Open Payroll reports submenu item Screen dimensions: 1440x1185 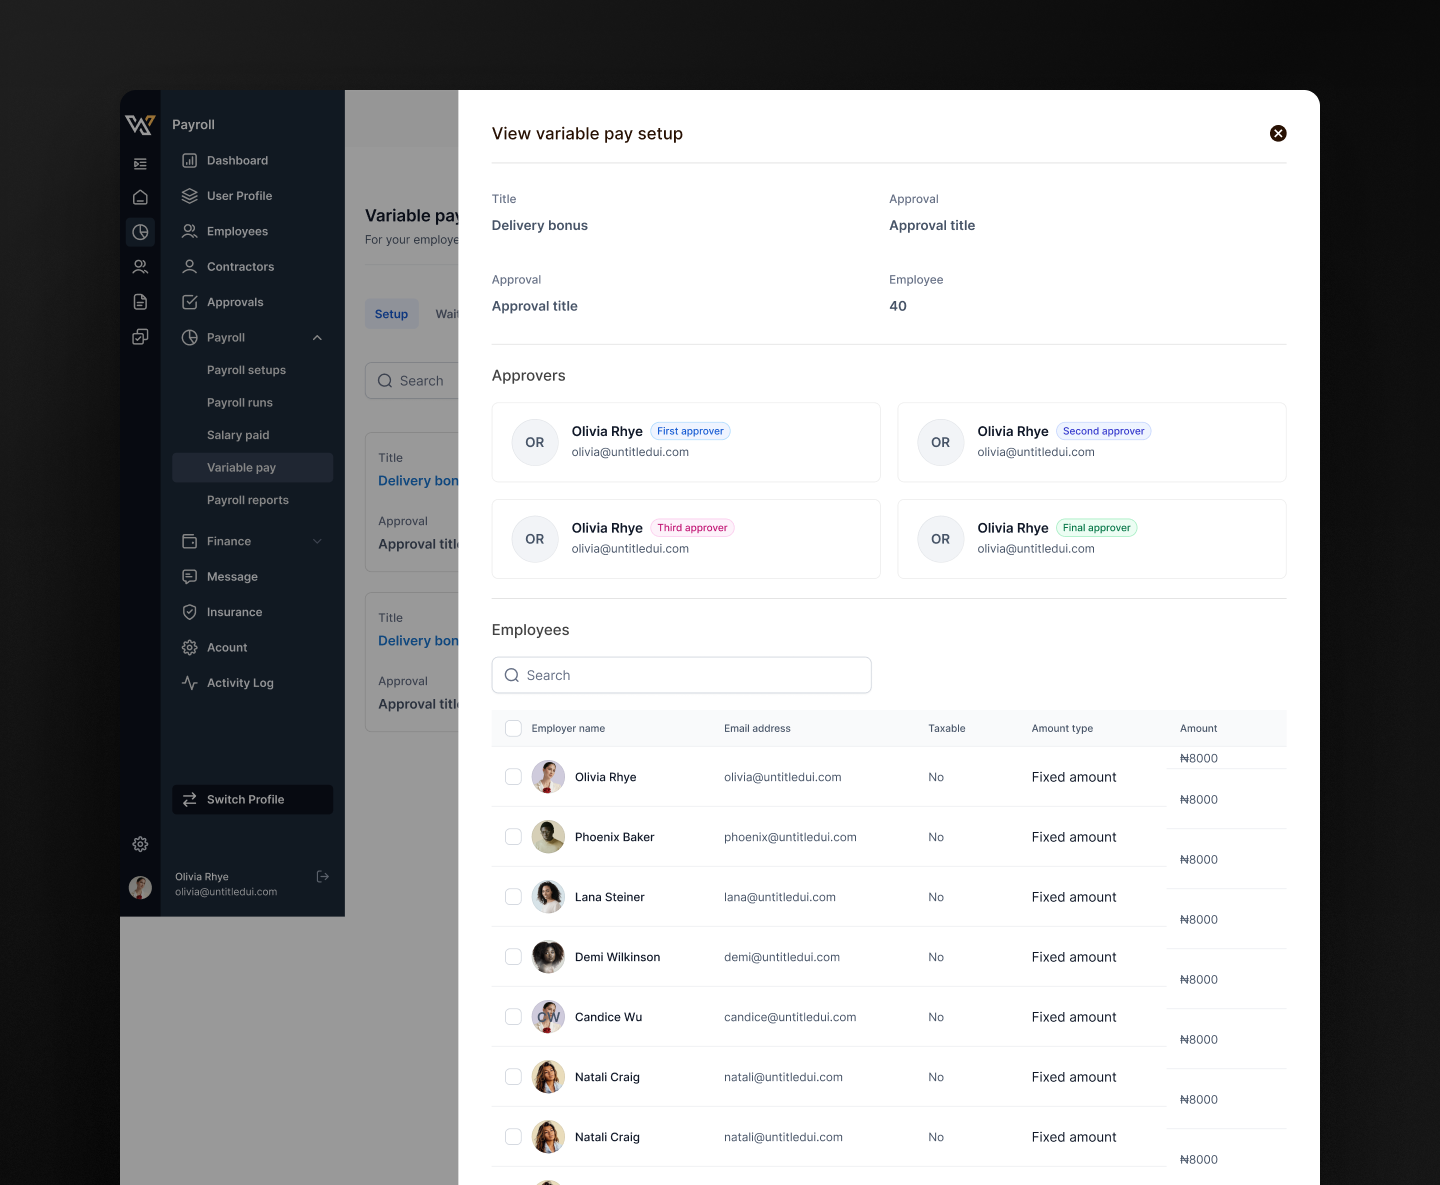[248, 500]
